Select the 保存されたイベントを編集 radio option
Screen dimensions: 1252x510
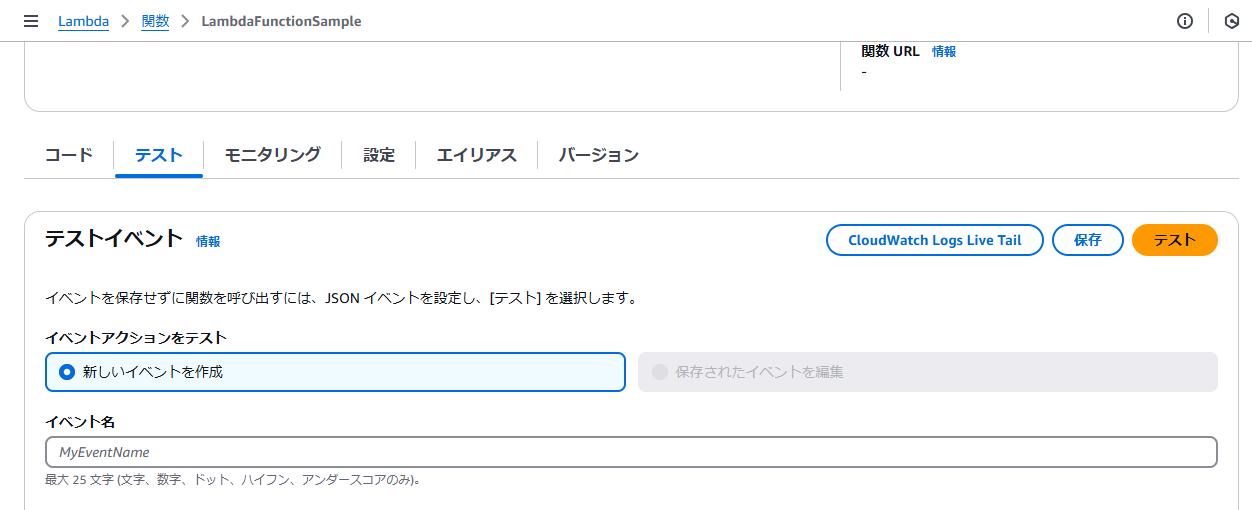928,372
